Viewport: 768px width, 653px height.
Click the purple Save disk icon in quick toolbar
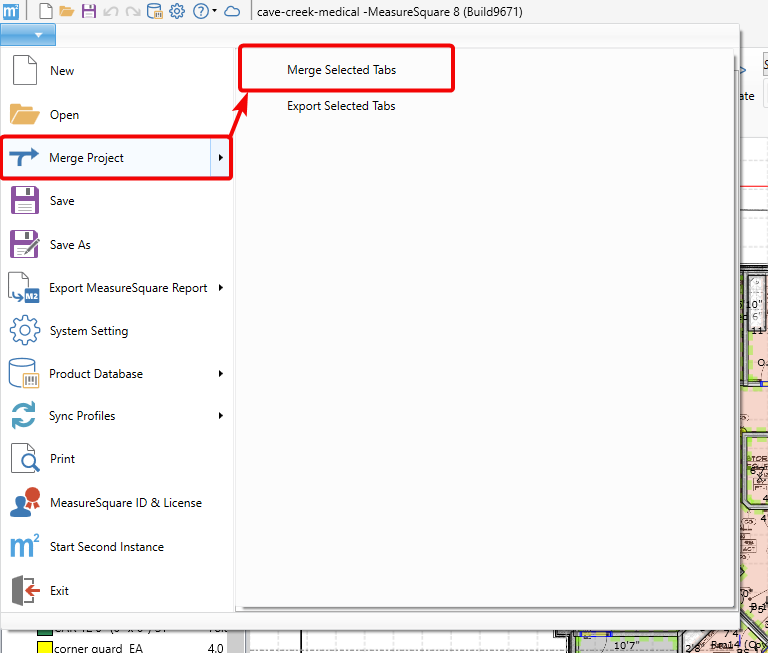tap(89, 11)
